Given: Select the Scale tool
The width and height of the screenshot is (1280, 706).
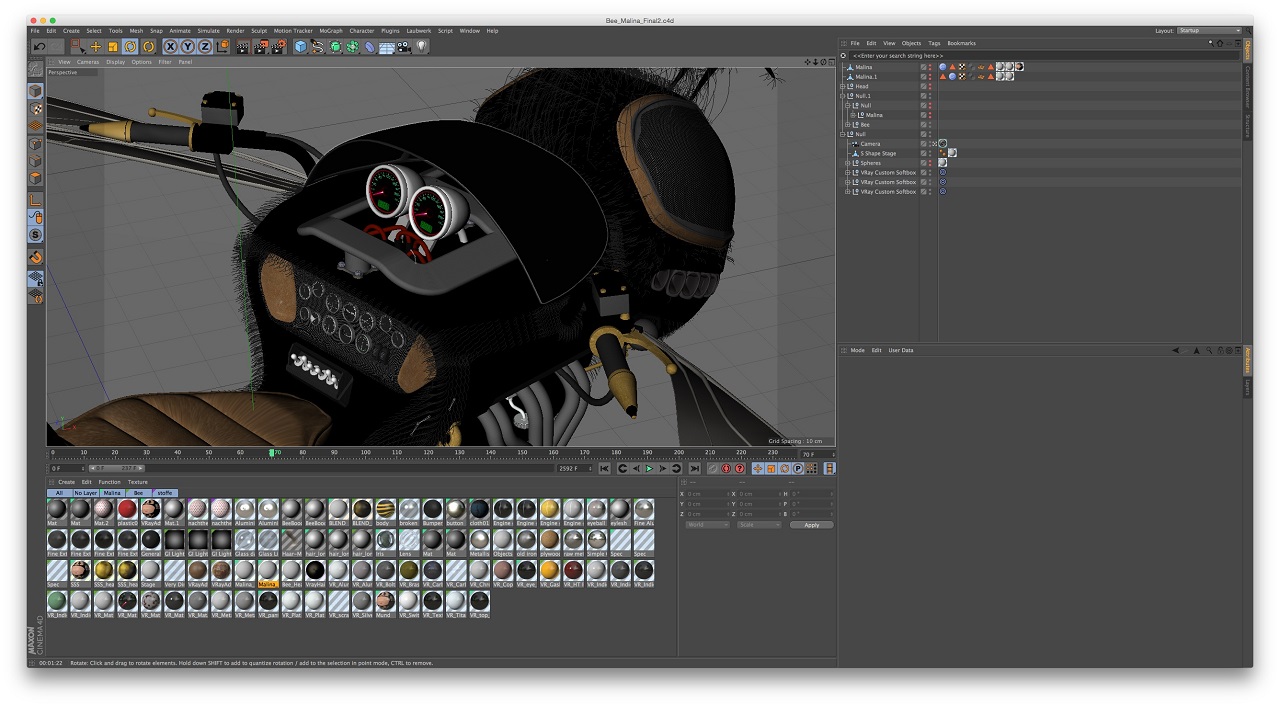Looking at the screenshot, I should 113,46.
